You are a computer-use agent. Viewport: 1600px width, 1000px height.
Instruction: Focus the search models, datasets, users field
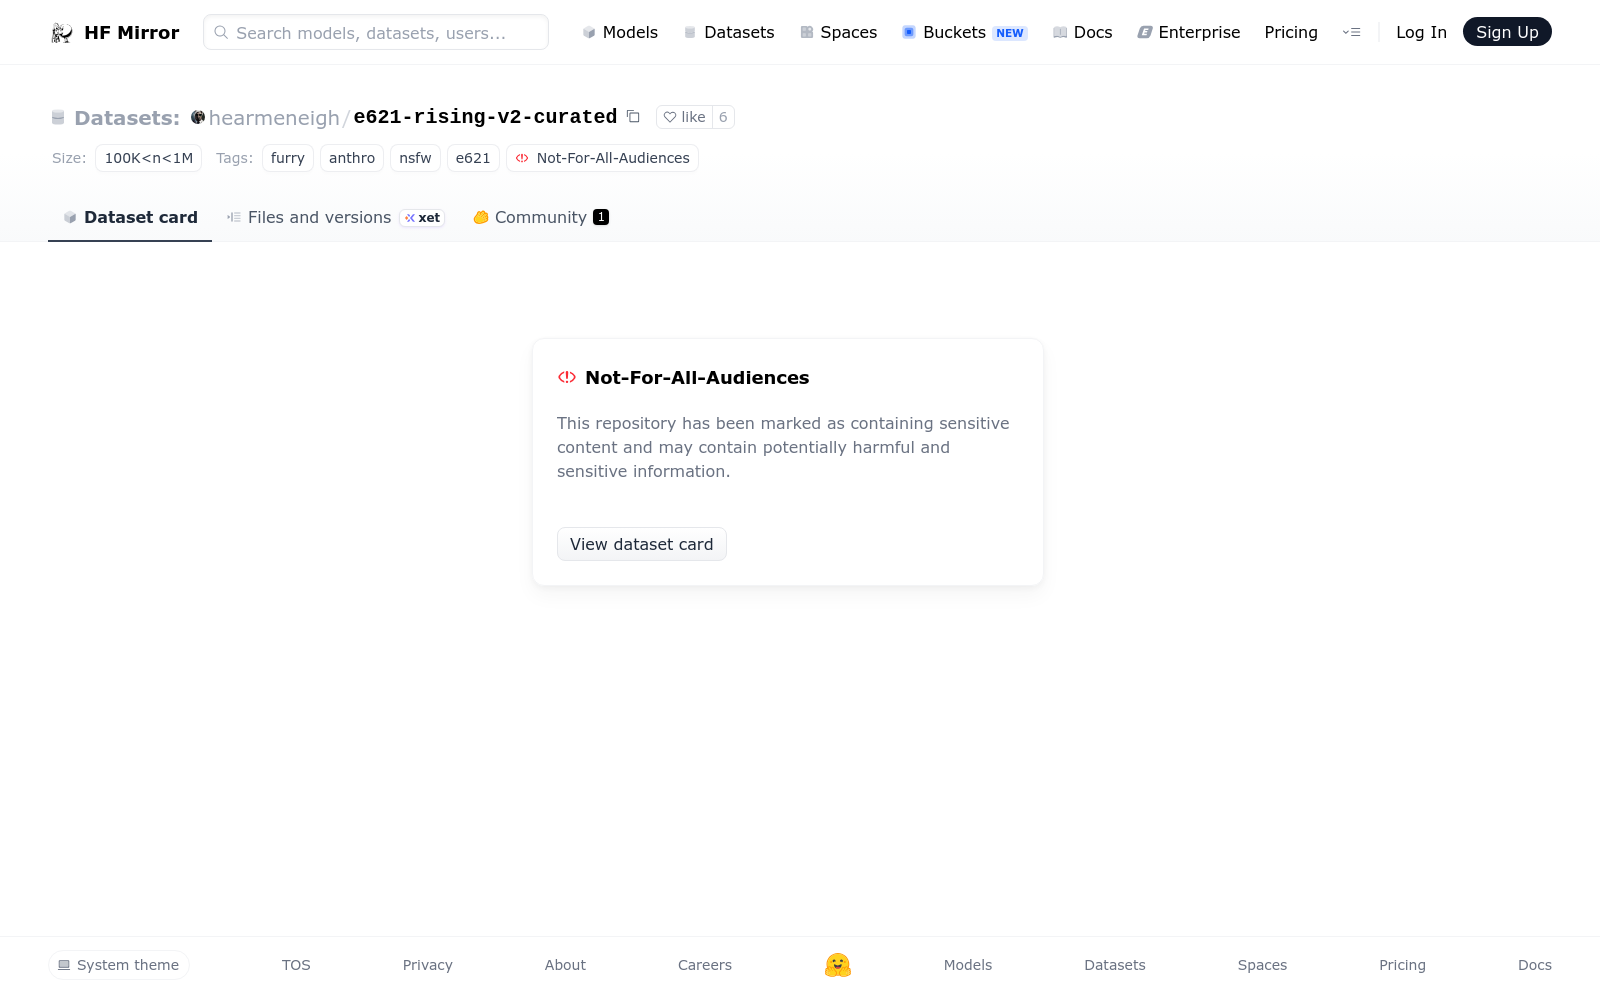click(x=376, y=32)
